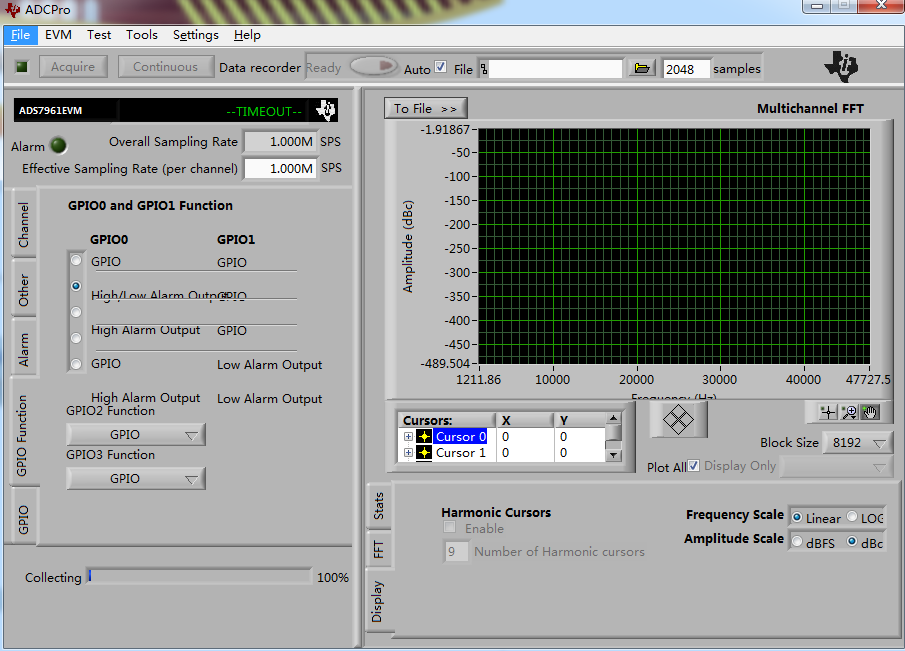The width and height of the screenshot is (905, 651).
Task: Switch to the Alarm vertical tab
Action: click(24, 348)
